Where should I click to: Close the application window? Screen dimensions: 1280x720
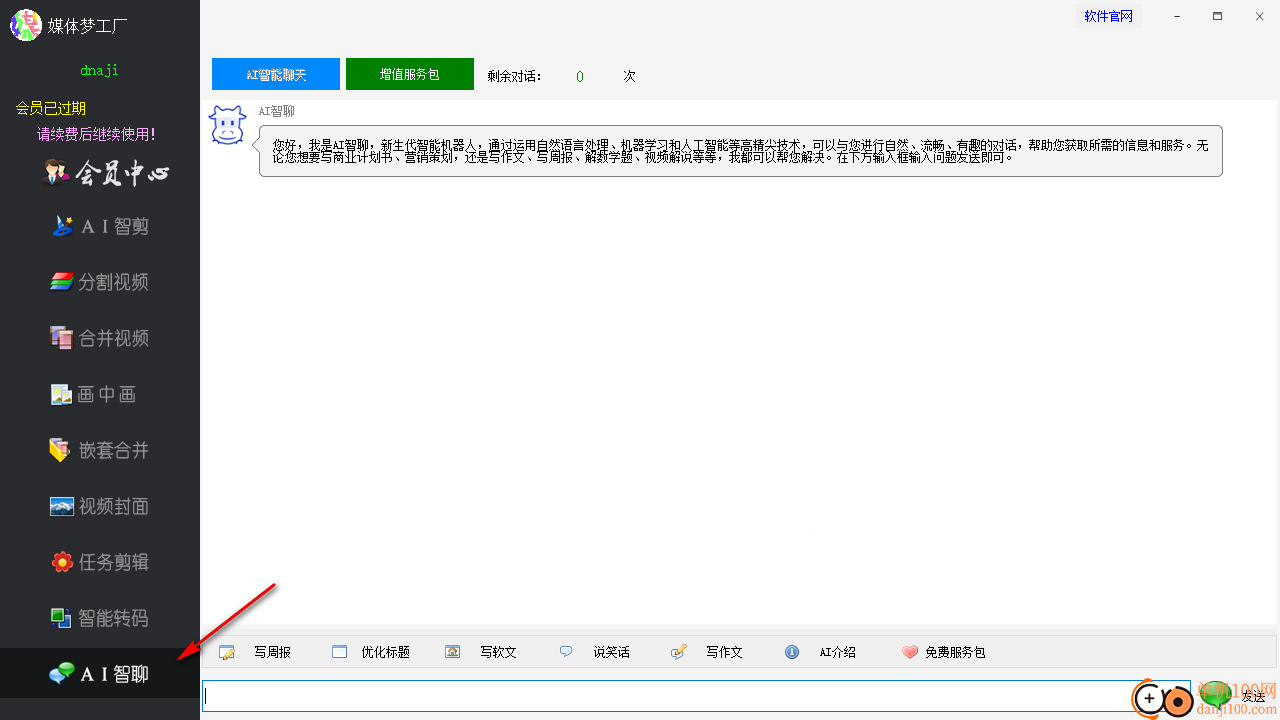[x=1259, y=16]
